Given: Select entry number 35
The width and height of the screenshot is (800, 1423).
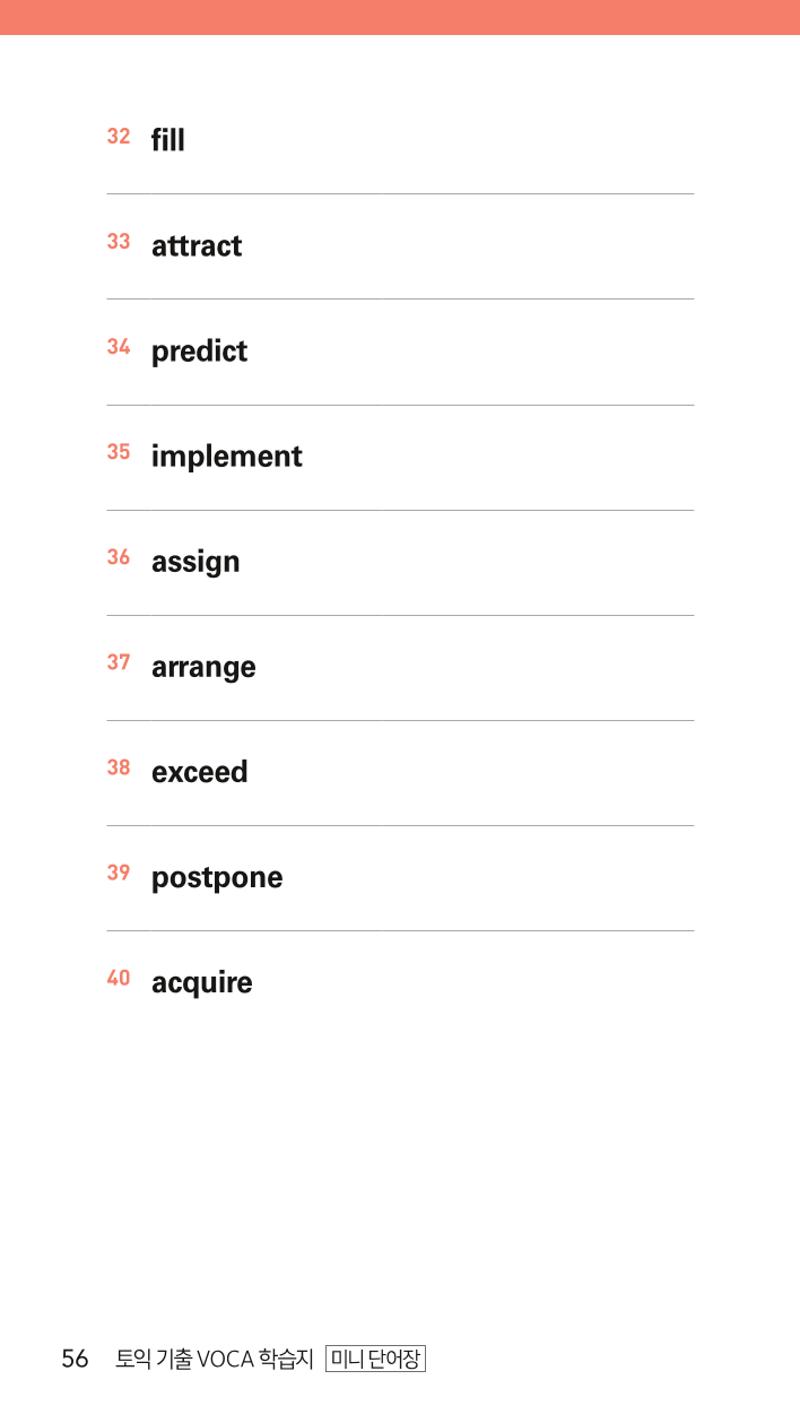Looking at the screenshot, I should click(x=118, y=452).
